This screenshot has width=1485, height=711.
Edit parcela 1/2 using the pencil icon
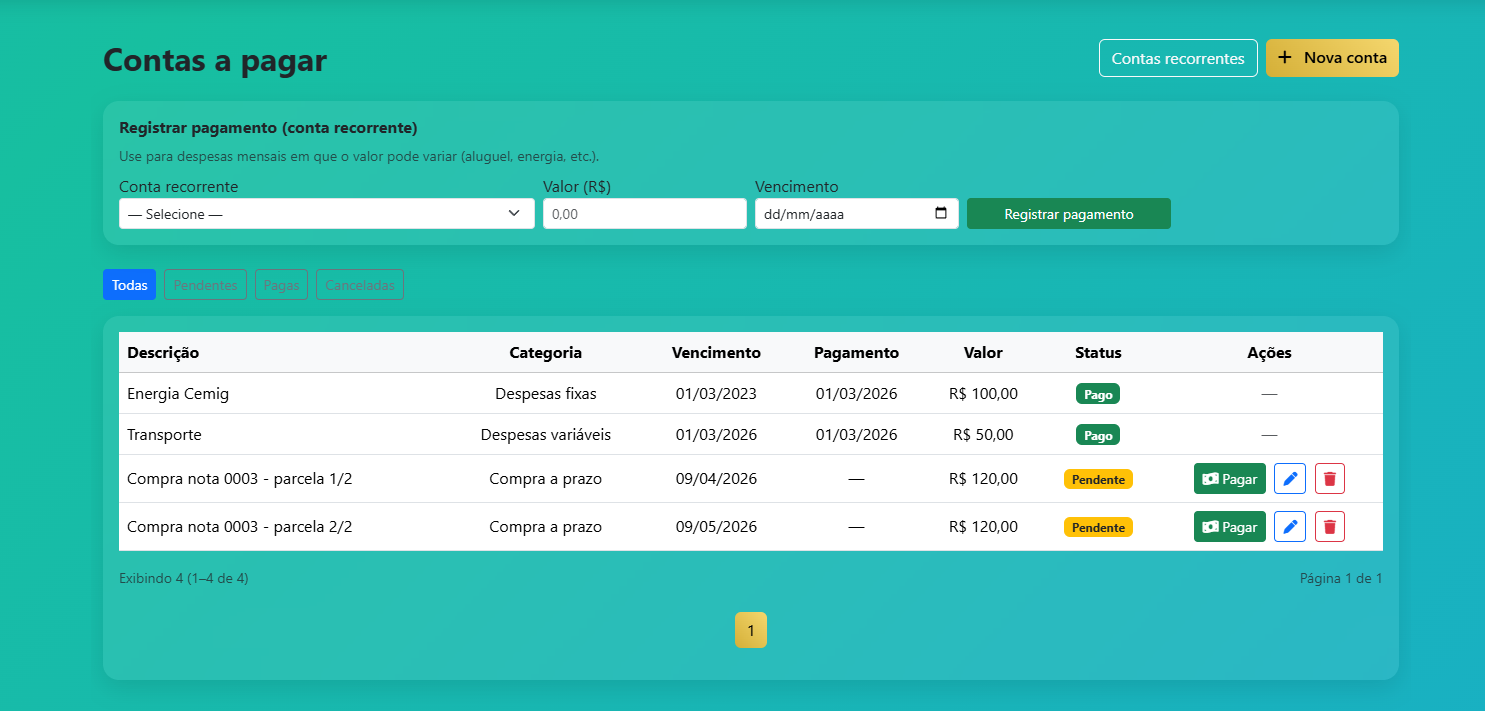click(1289, 478)
